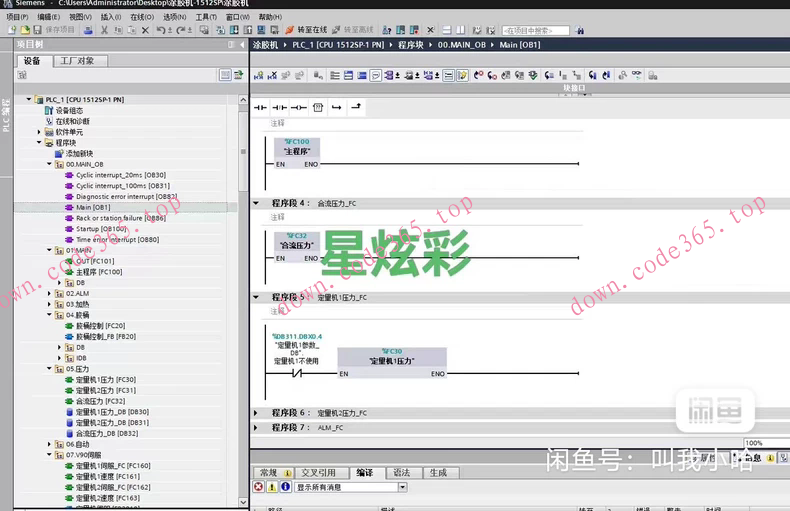Image resolution: width=790 pixels, height=511 pixels.
Task: Open the 编辑 (Edit) menu
Action: (x=48, y=17)
